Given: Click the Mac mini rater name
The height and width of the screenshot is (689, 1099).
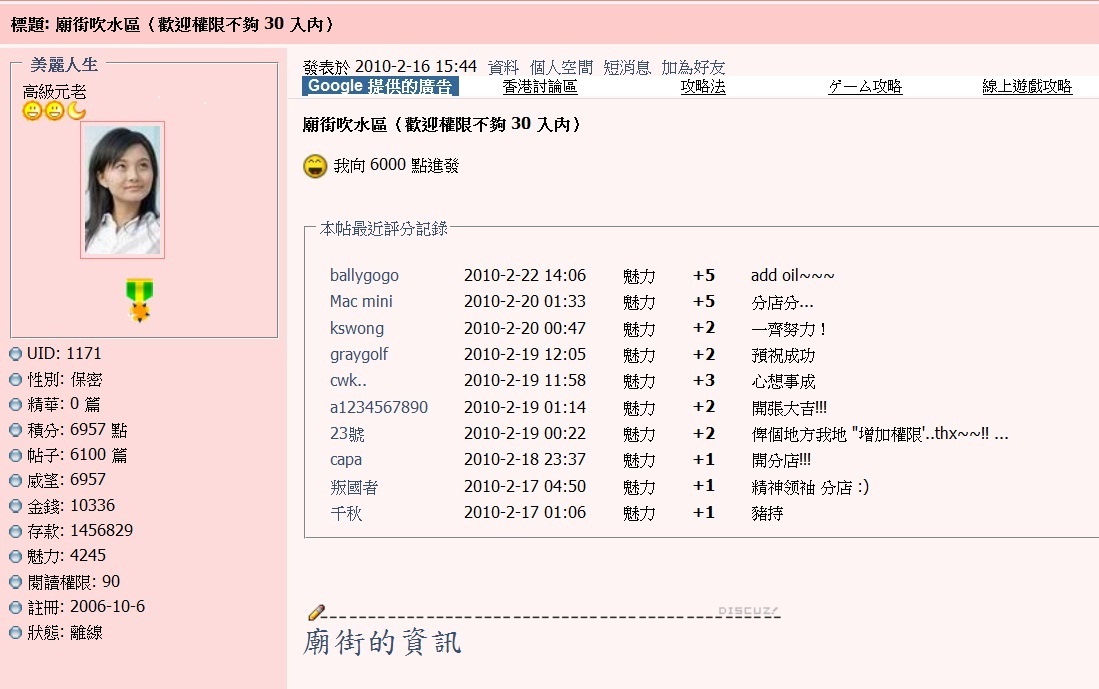Looking at the screenshot, I should click(362, 301).
